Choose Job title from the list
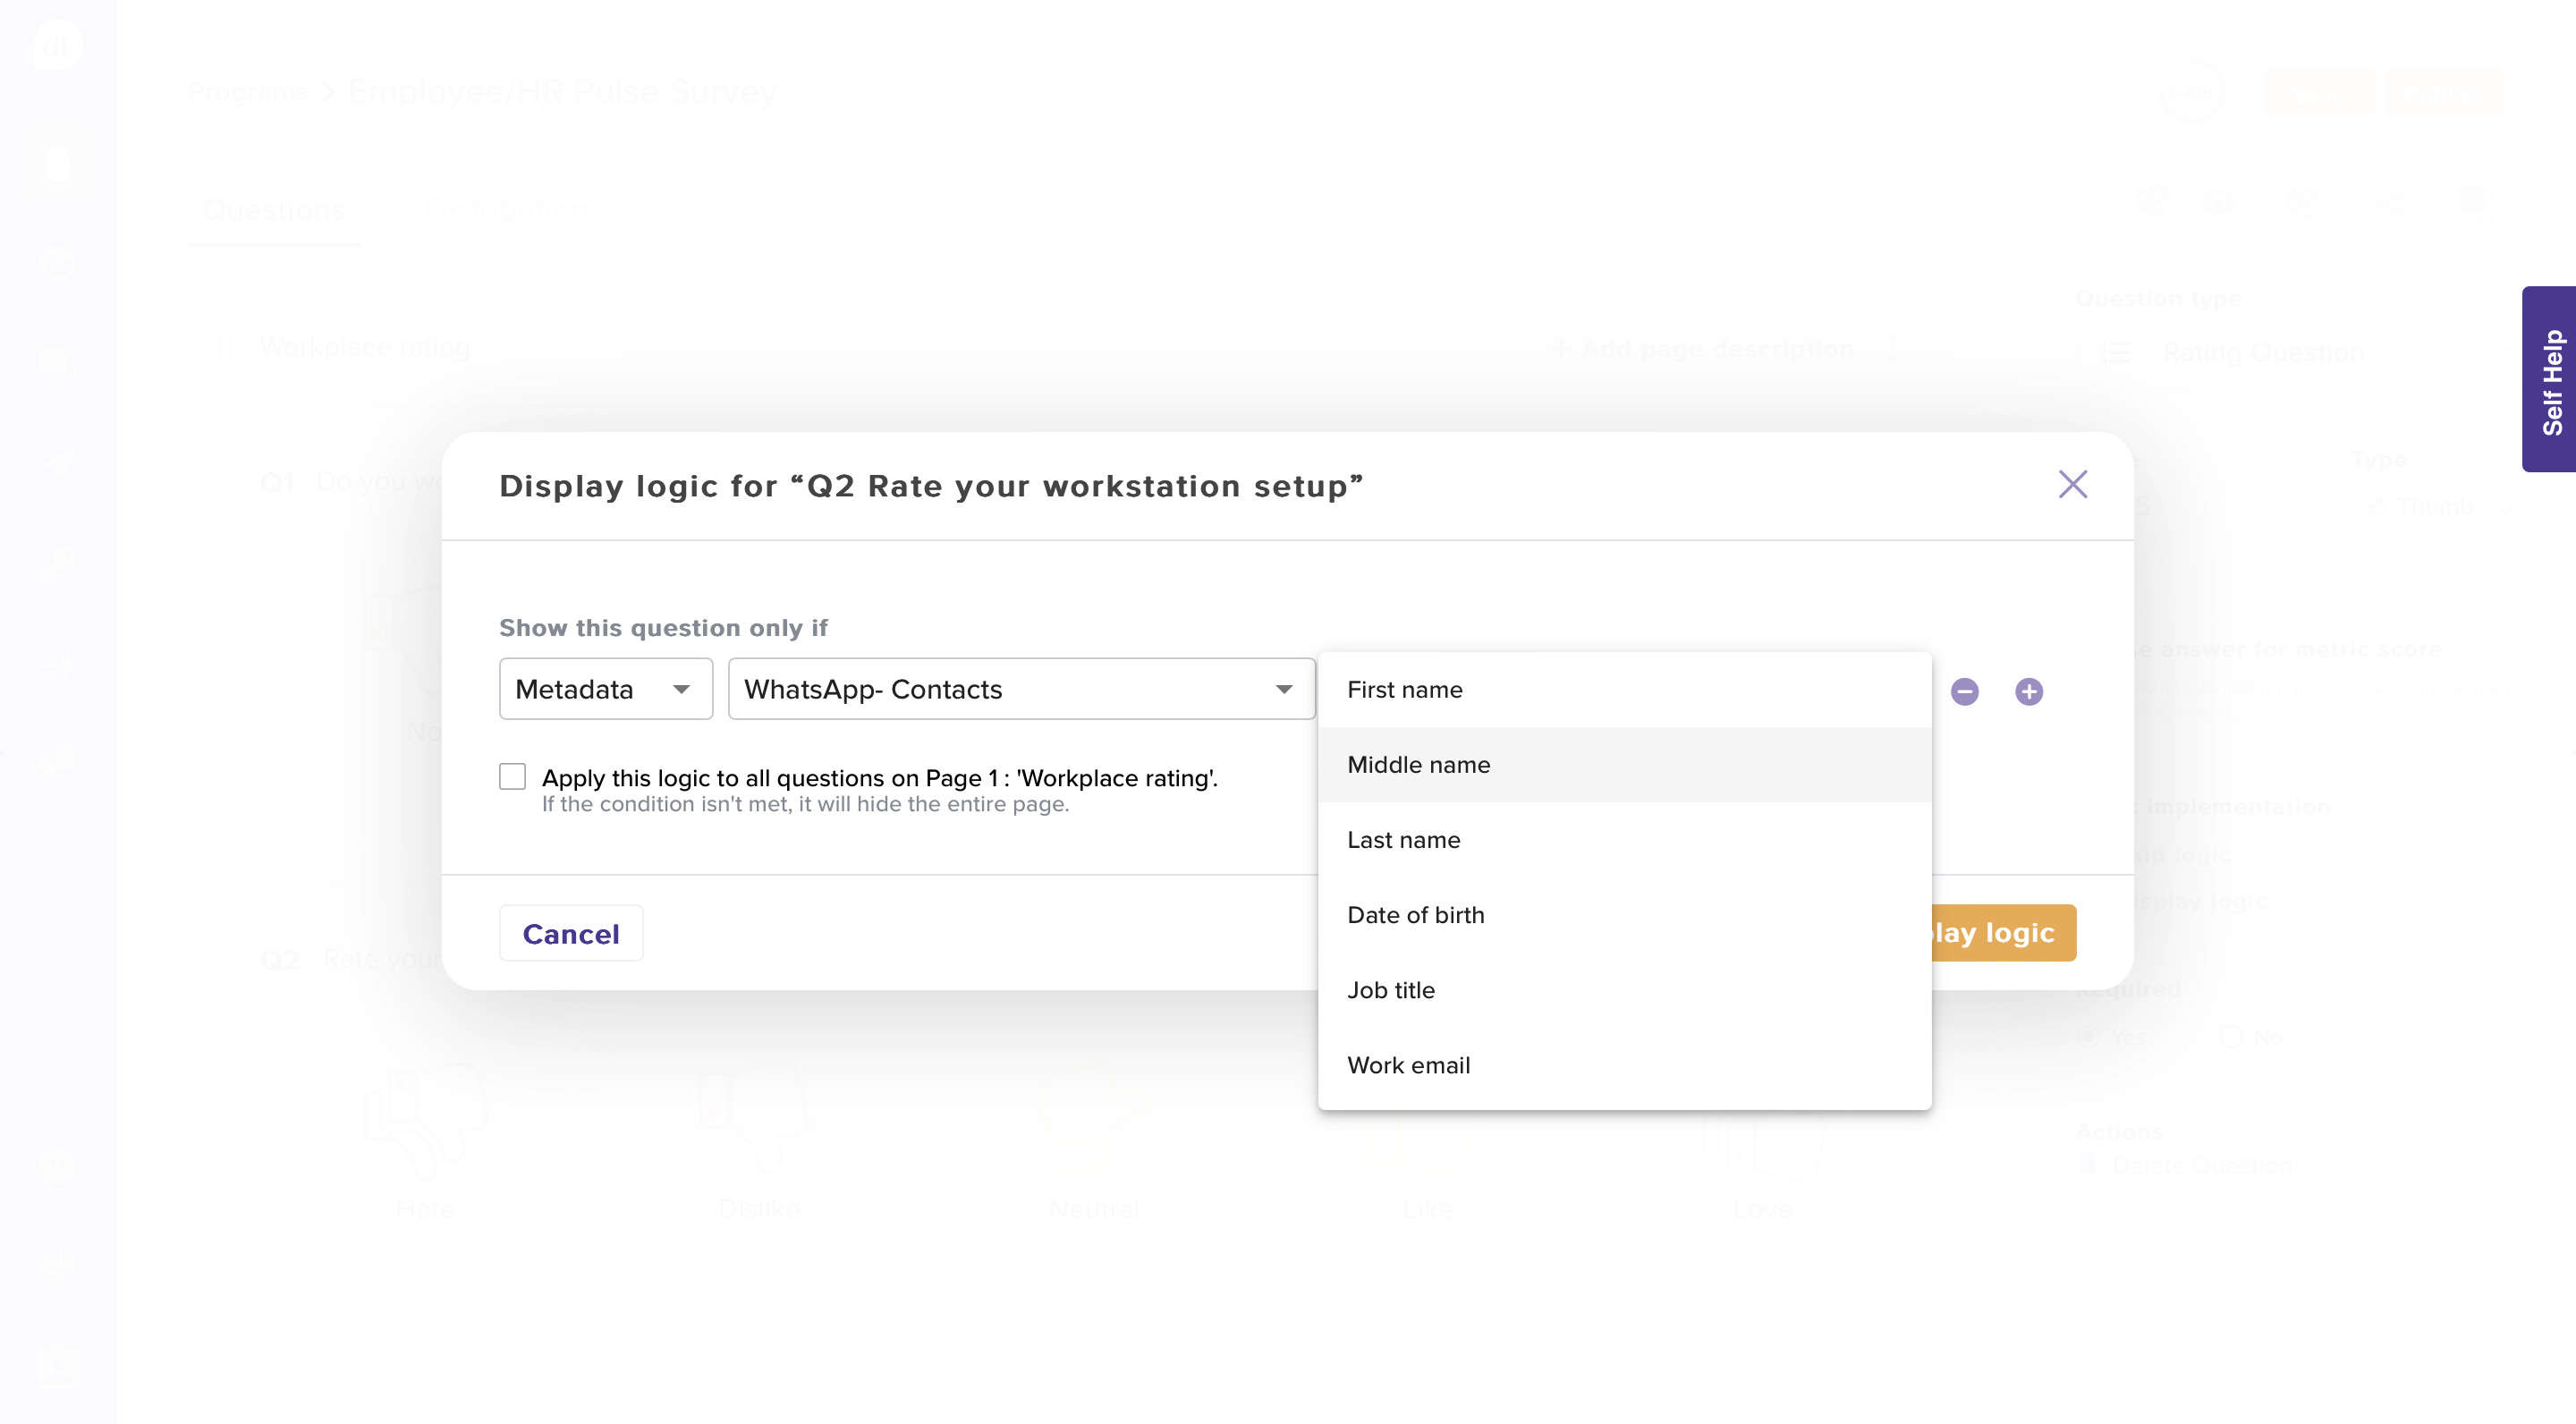 point(1390,989)
